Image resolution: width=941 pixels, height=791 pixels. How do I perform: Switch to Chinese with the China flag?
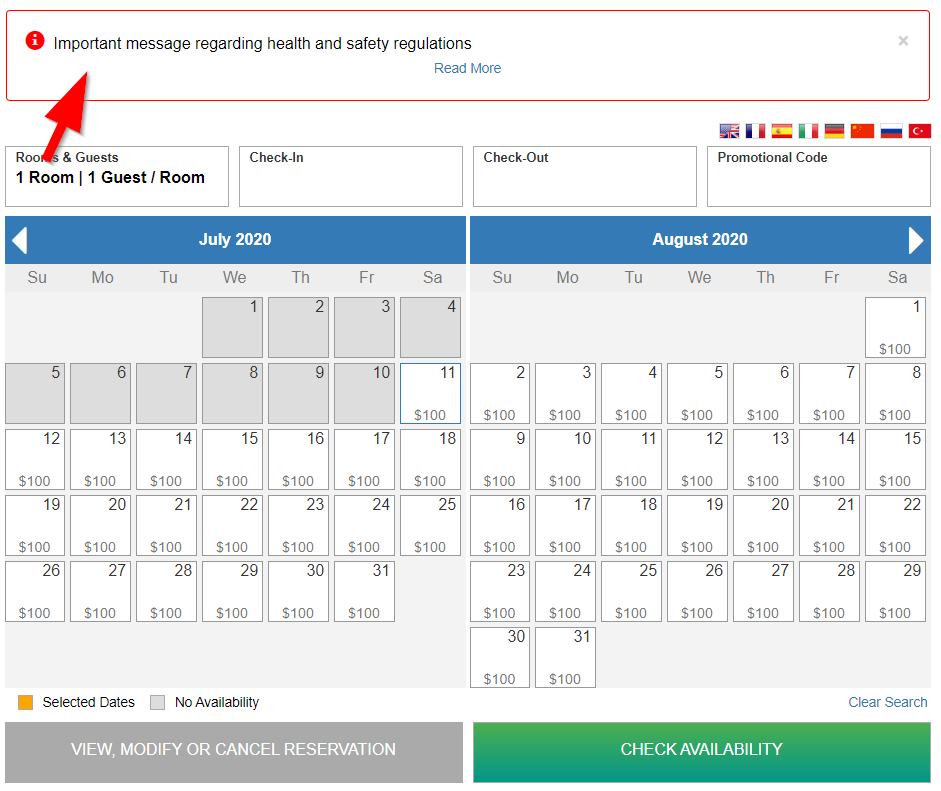862,131
